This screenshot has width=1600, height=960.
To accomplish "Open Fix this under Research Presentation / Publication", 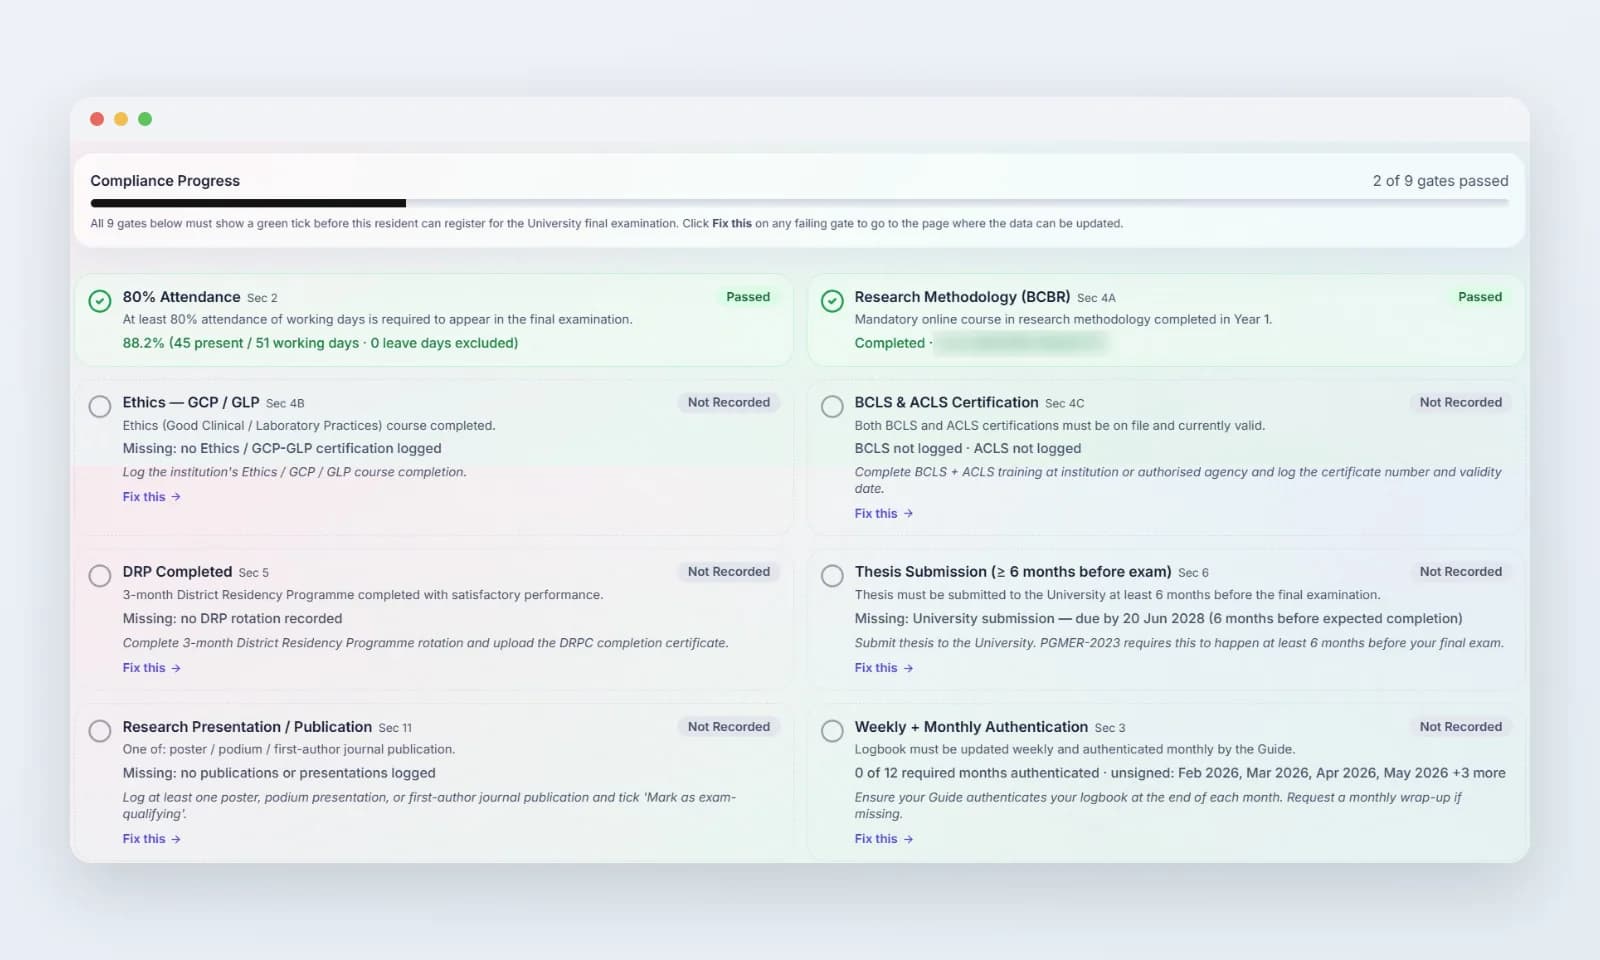I will pyautogui.click(x=152, y=839).
